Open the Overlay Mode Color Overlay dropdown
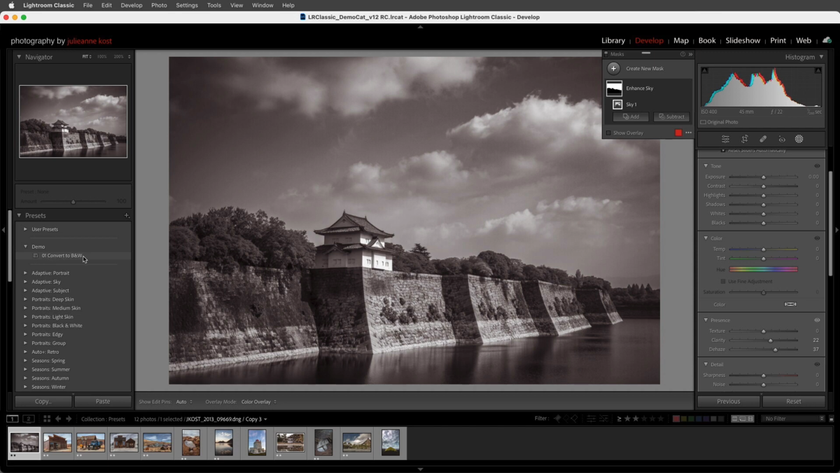 (x=259, y=402)
